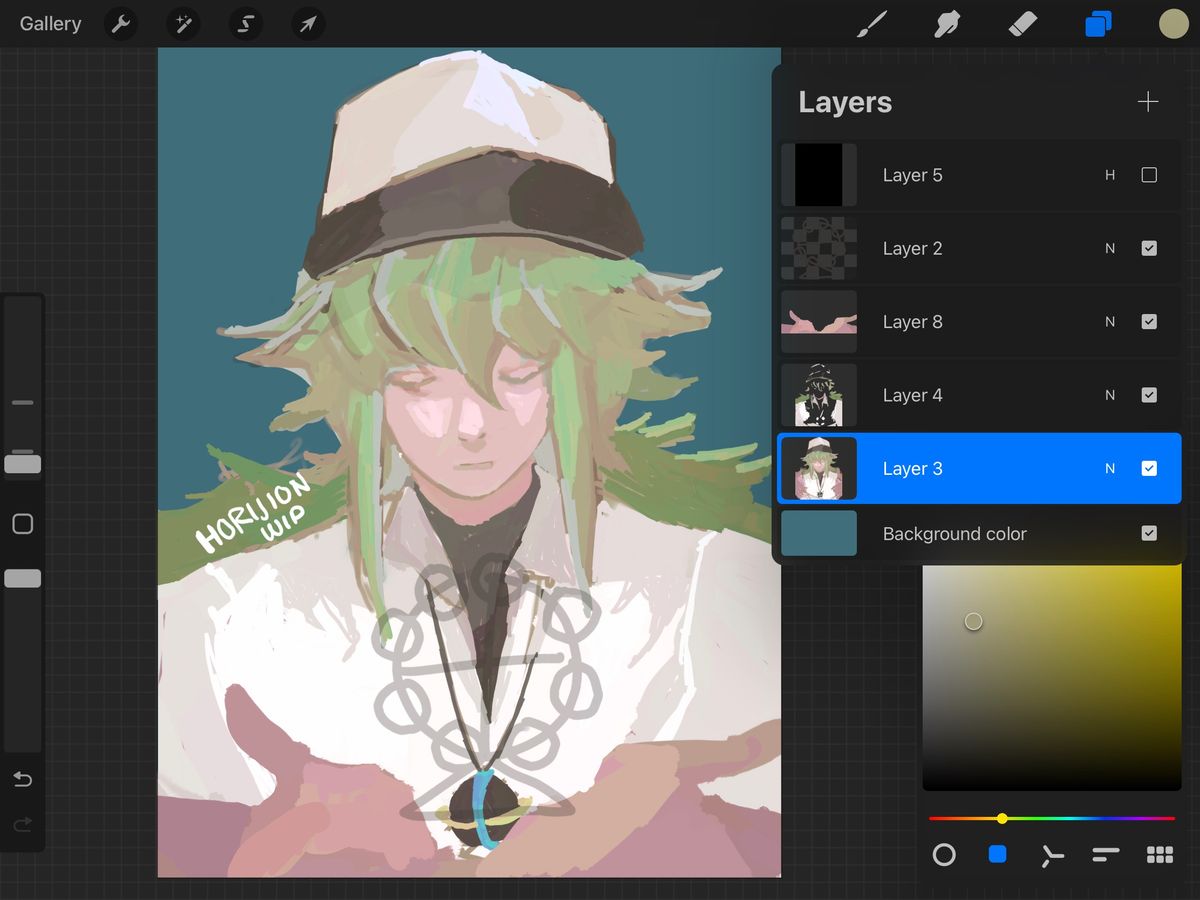
Task: Open blend mode N of Layer 2
Action: [x=1110, y=248]
